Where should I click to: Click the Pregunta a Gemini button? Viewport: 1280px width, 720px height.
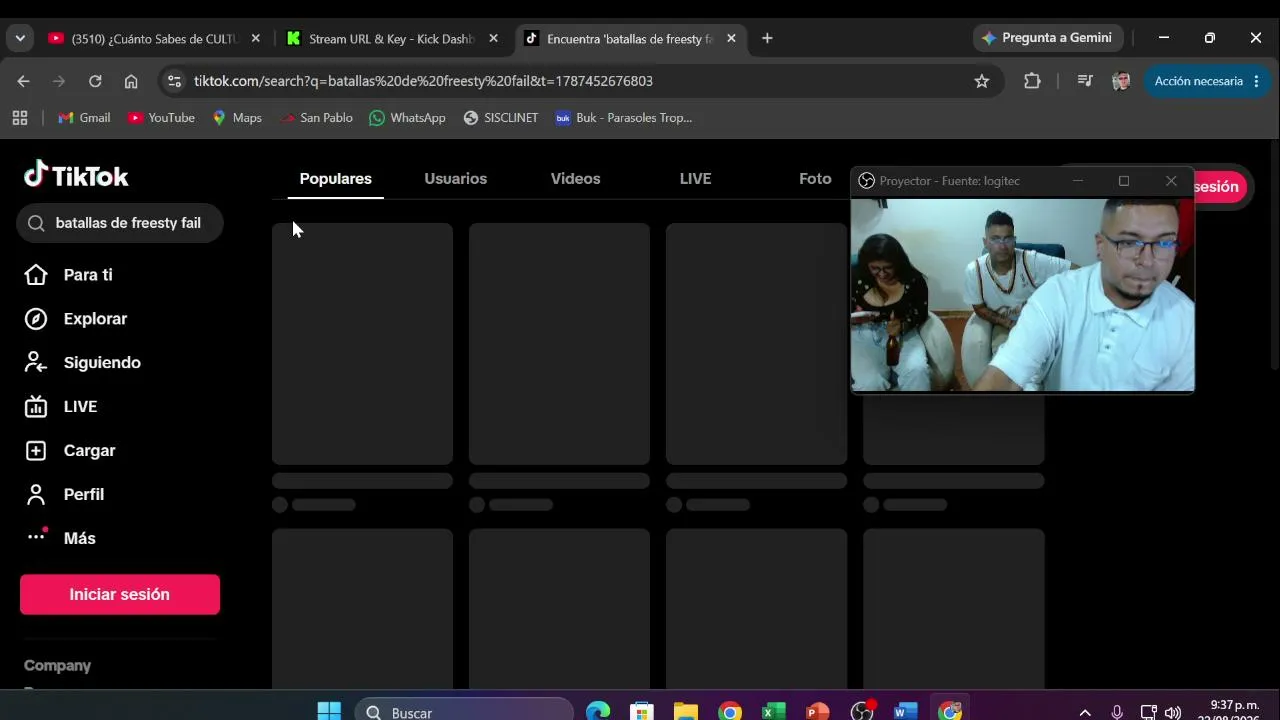click(x=1048, y=38)
